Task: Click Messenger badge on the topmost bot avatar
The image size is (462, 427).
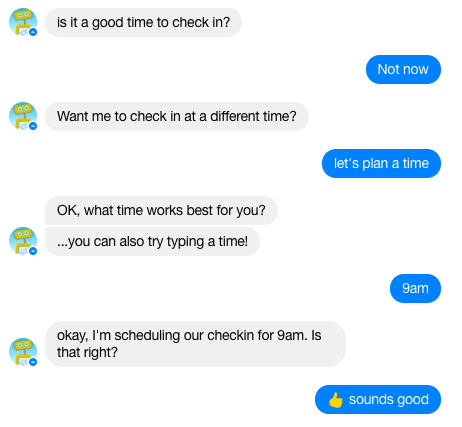Action: point(33,32)
